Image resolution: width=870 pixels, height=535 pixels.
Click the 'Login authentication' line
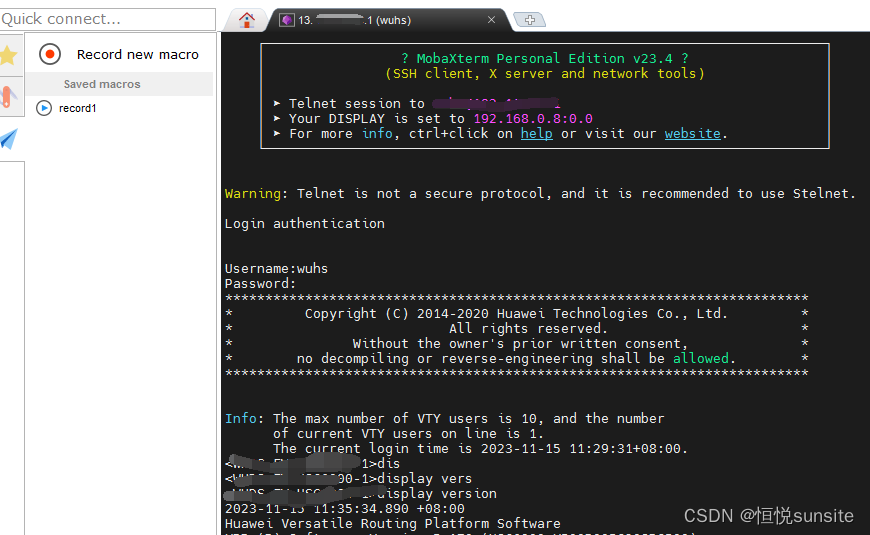tap(305, 224)
